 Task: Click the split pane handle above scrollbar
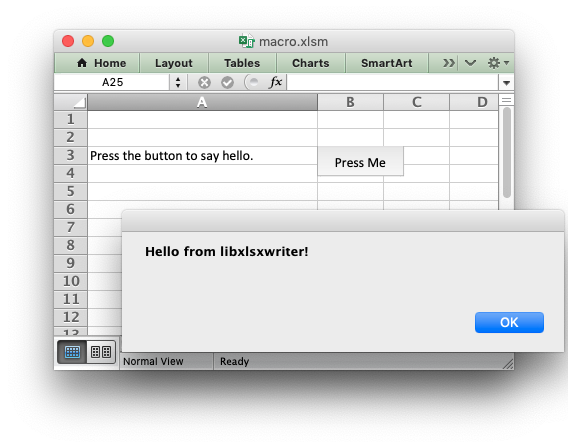506,100
